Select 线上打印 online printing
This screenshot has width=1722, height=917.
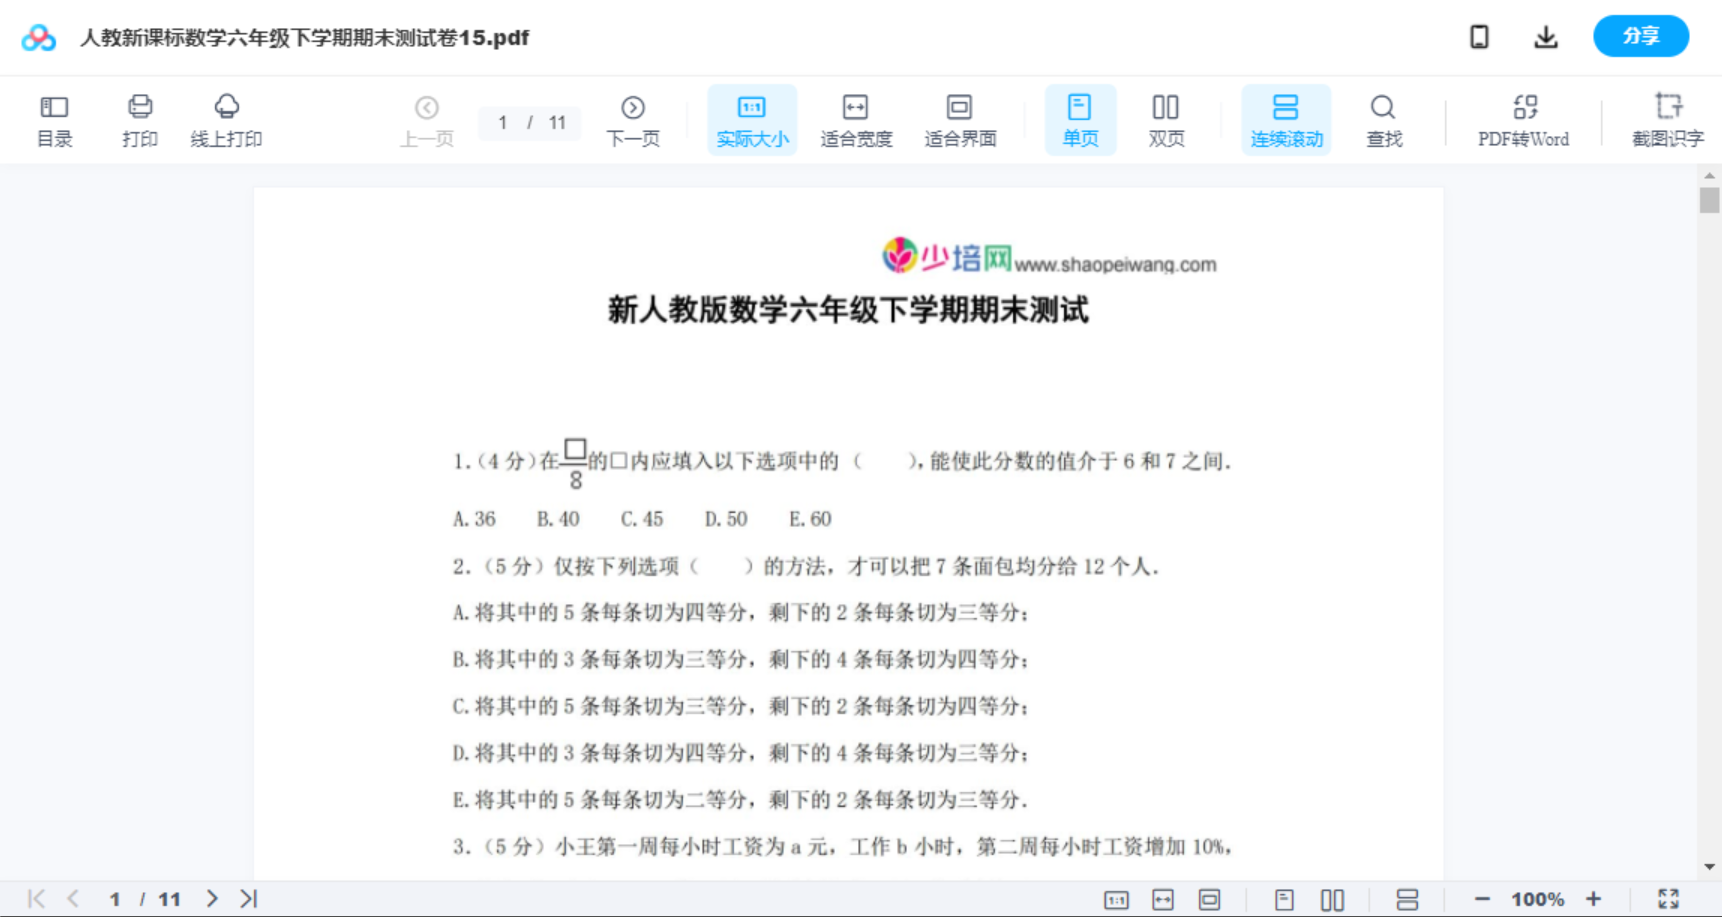(226, 119)
